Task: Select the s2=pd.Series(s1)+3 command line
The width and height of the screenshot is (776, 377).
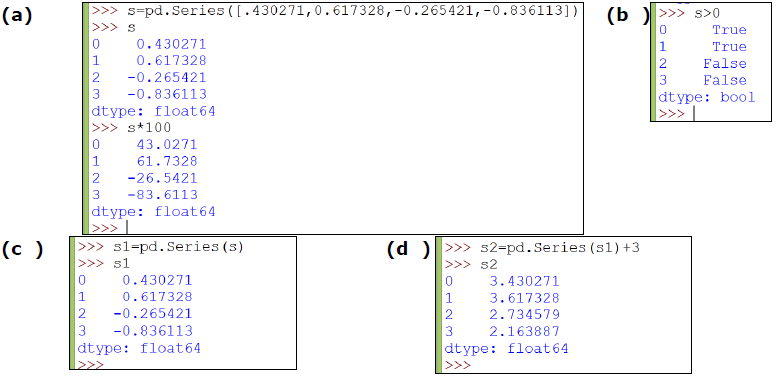Action: [542, 248]
